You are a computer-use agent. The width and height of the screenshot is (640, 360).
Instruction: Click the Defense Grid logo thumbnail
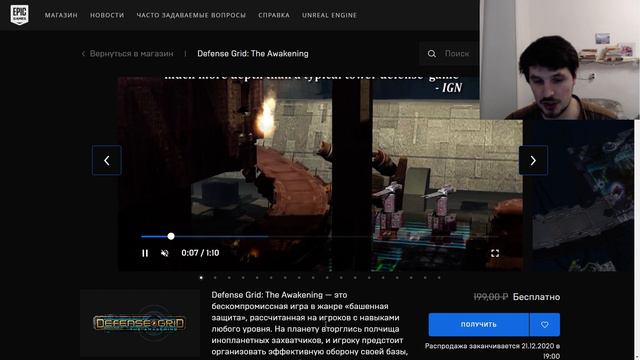tap(140, 323)
